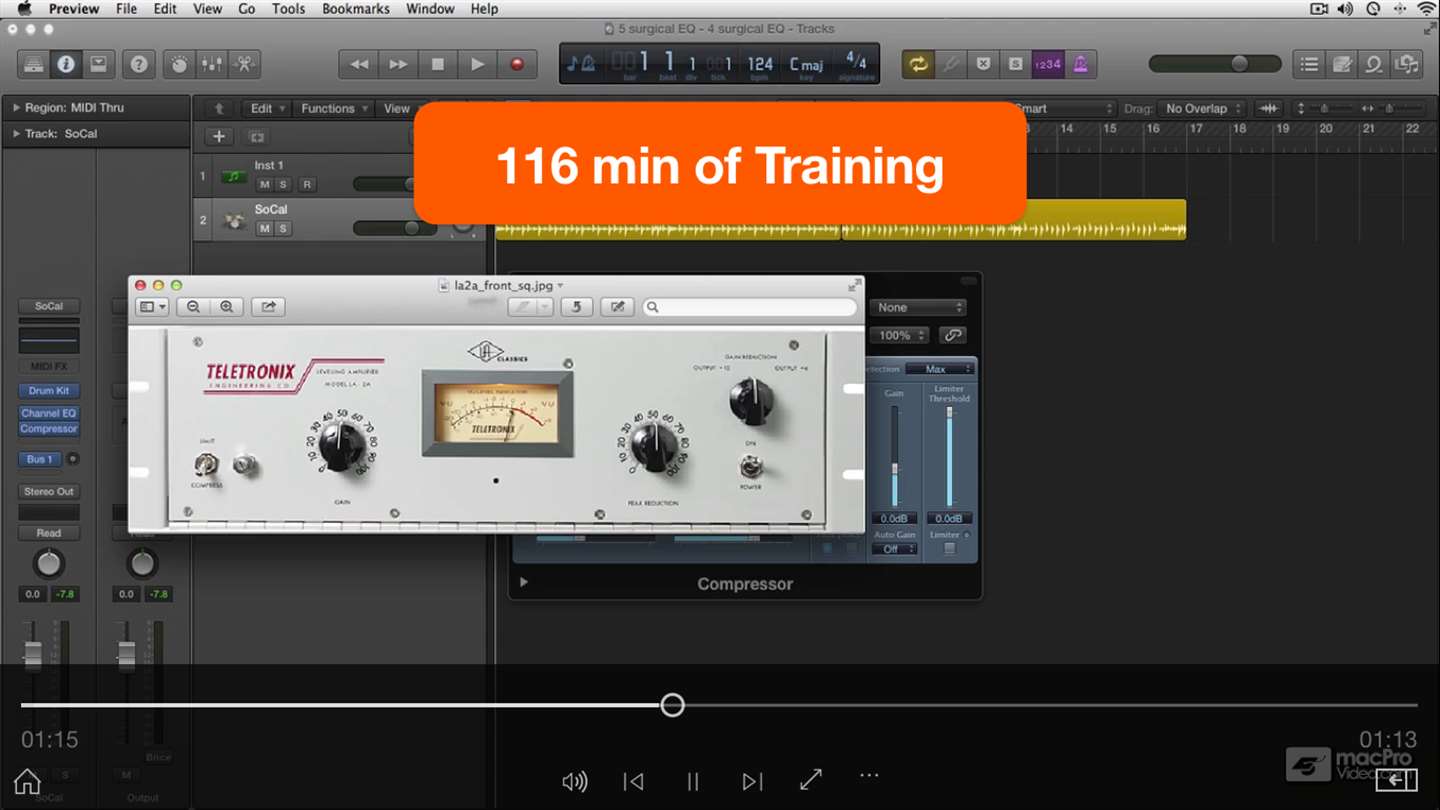Open the Preview View menu dropdown button
This screenshot has width=1440, height=810.
pyautogui.click(x=153, y=307)
